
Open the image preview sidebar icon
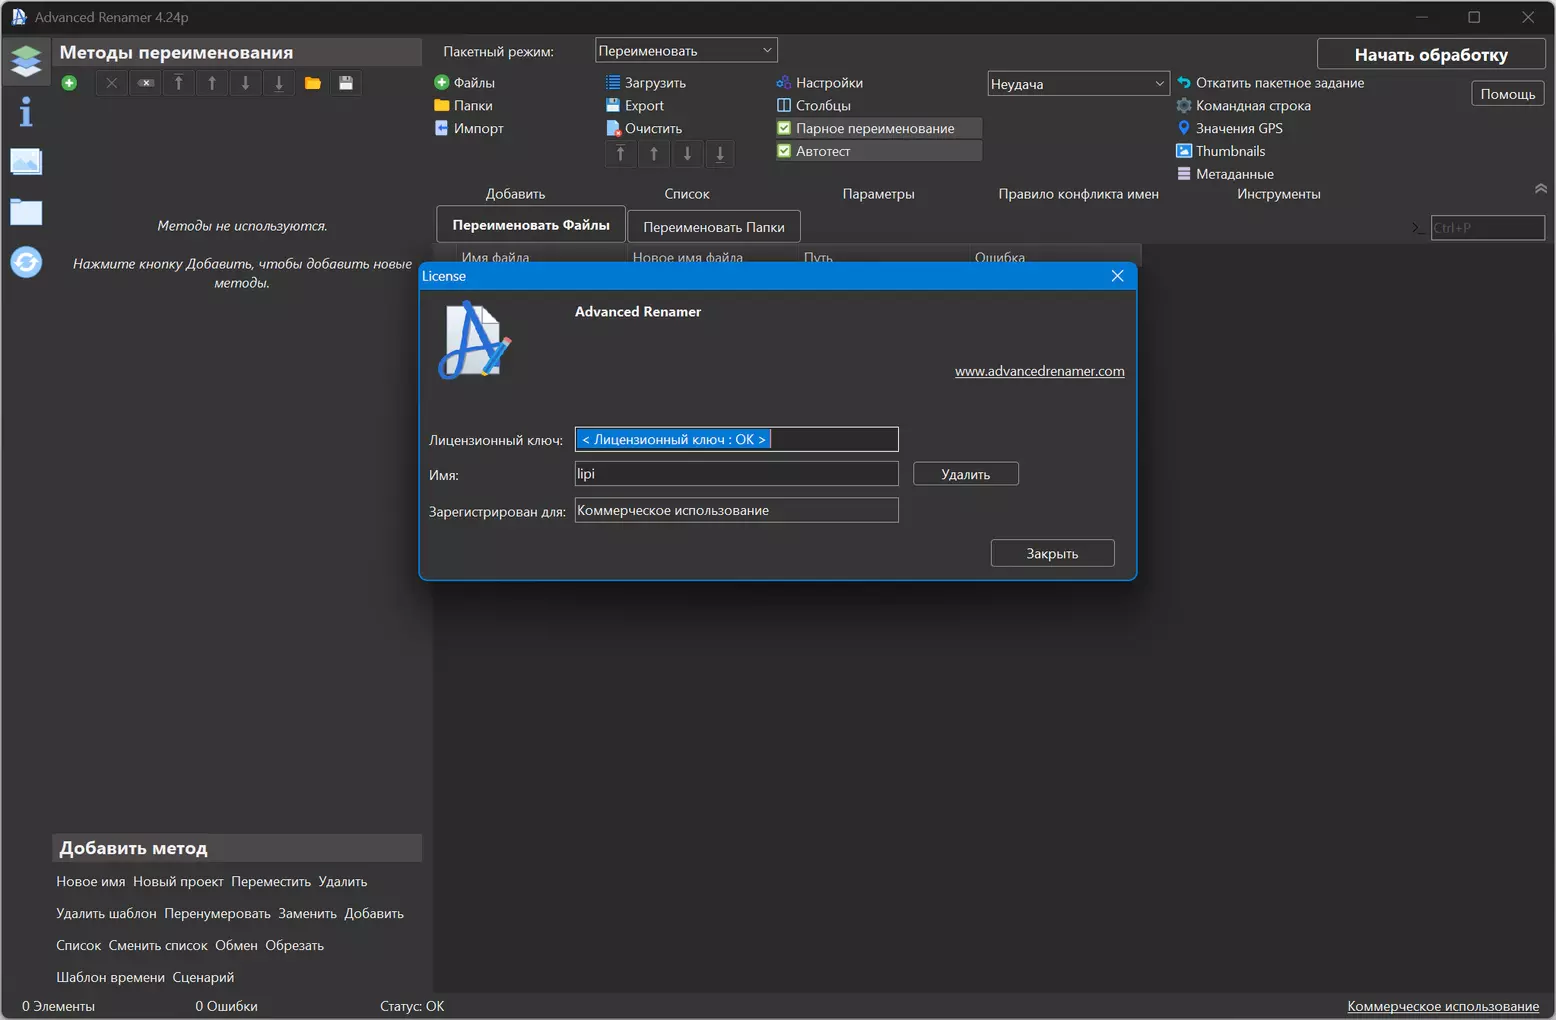pyautogui.click(x=26, y=161)
